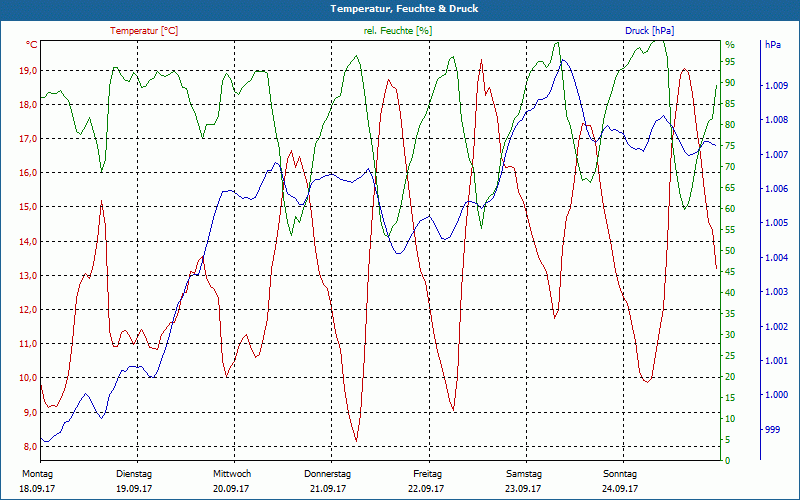Click the date label '24.09.17'
The width and height of the screenshot is (800, 500).
(x=620, y=489)
